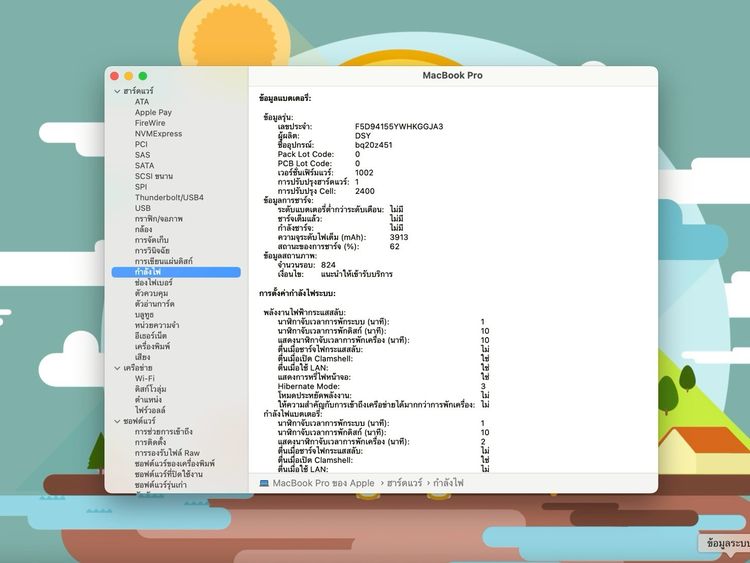Click the yellow minimize window button
This screenshot has width=750, height=563.
pyautogui.click(x=128, y=76)
